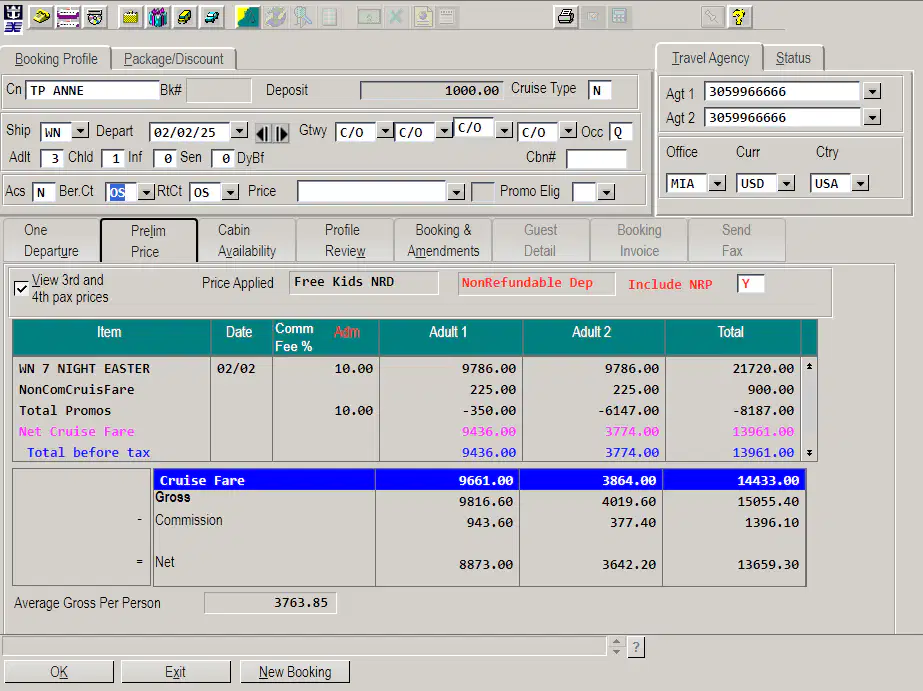Click the dimmed globe toolbar icon
Screen dimensions: 923x691
coord(274,17)
